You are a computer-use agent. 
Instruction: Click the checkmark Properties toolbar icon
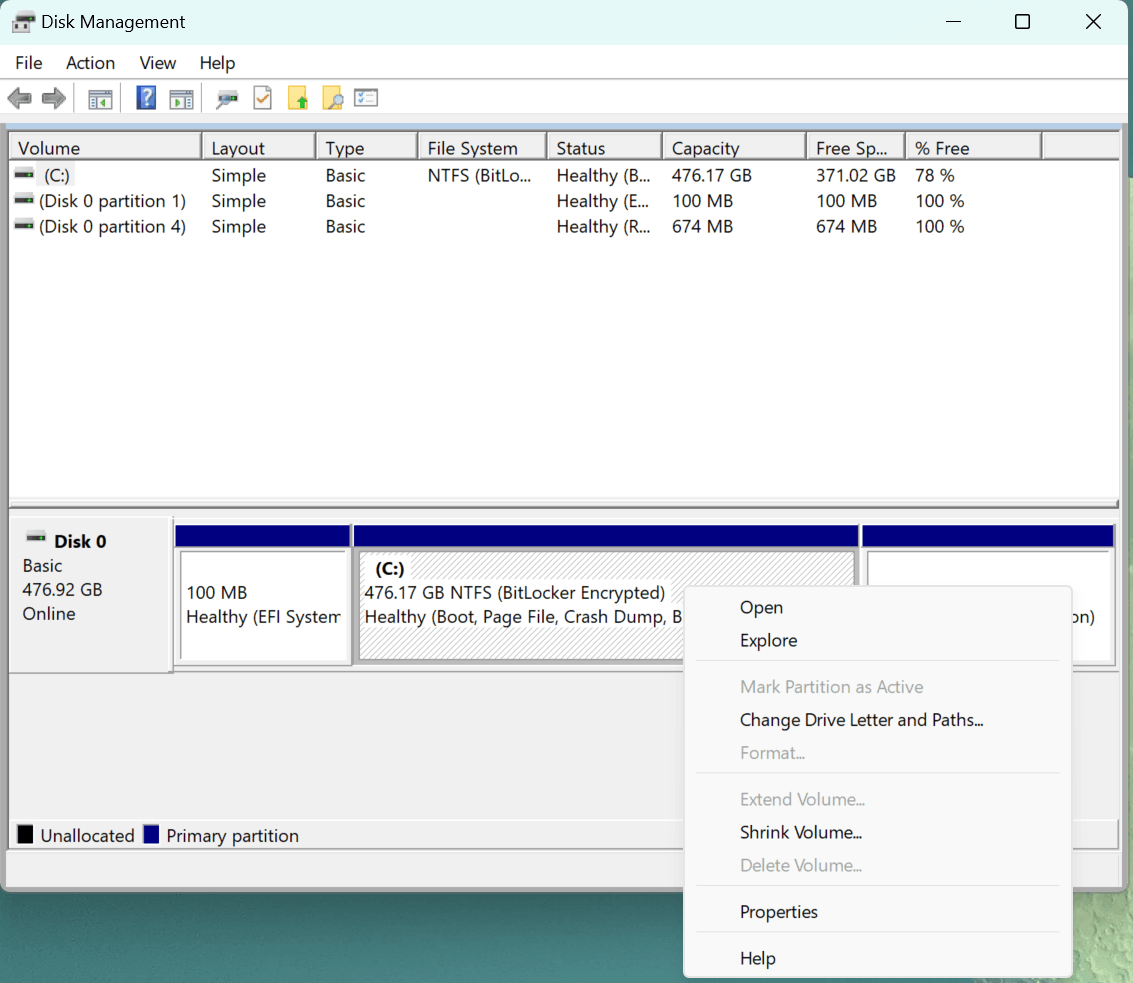[263, 98]
